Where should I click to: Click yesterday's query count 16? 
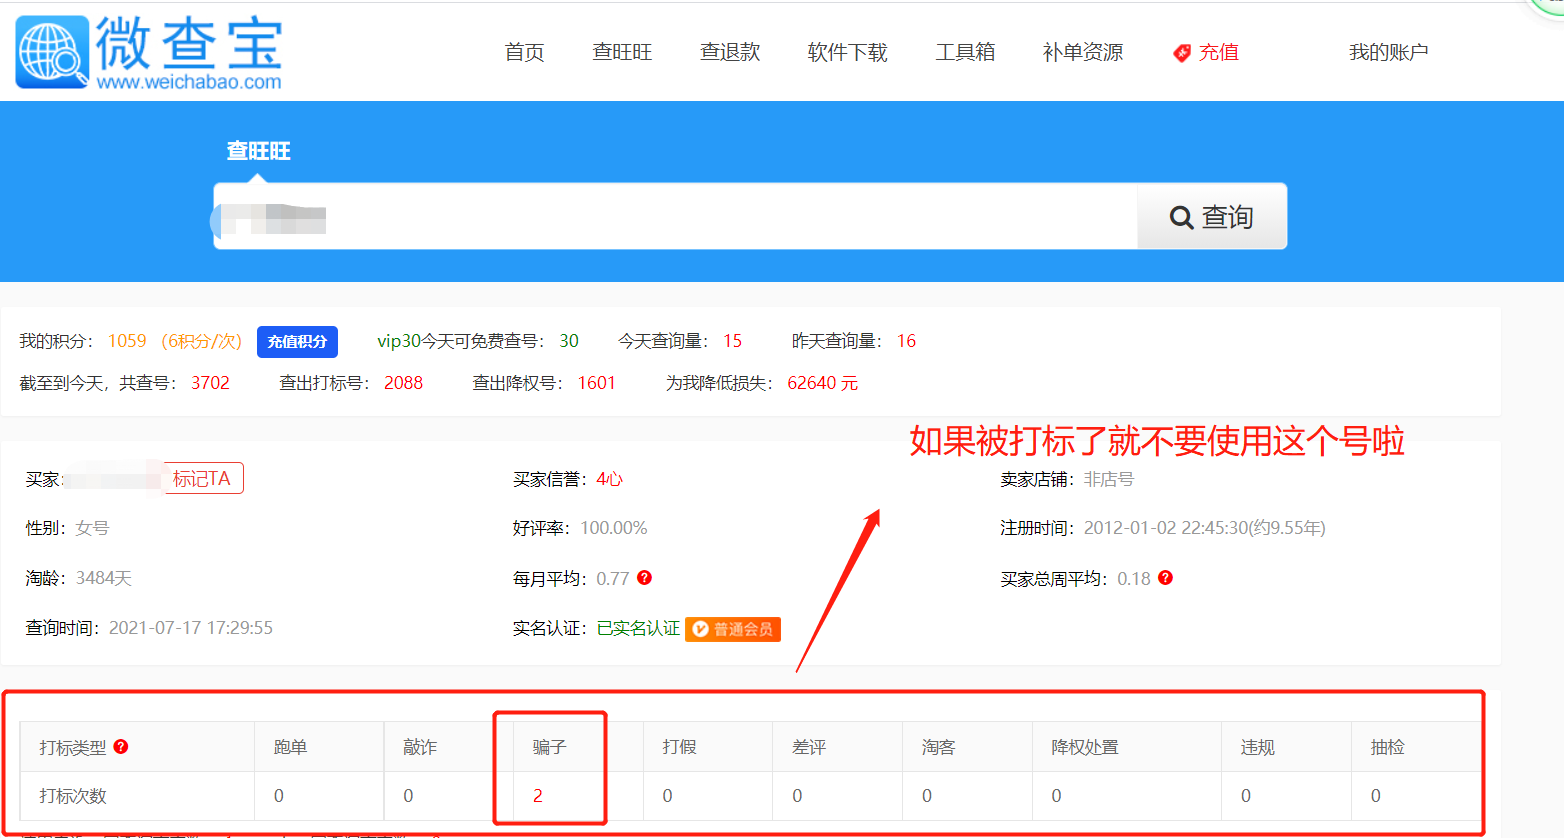pos(906,341)
